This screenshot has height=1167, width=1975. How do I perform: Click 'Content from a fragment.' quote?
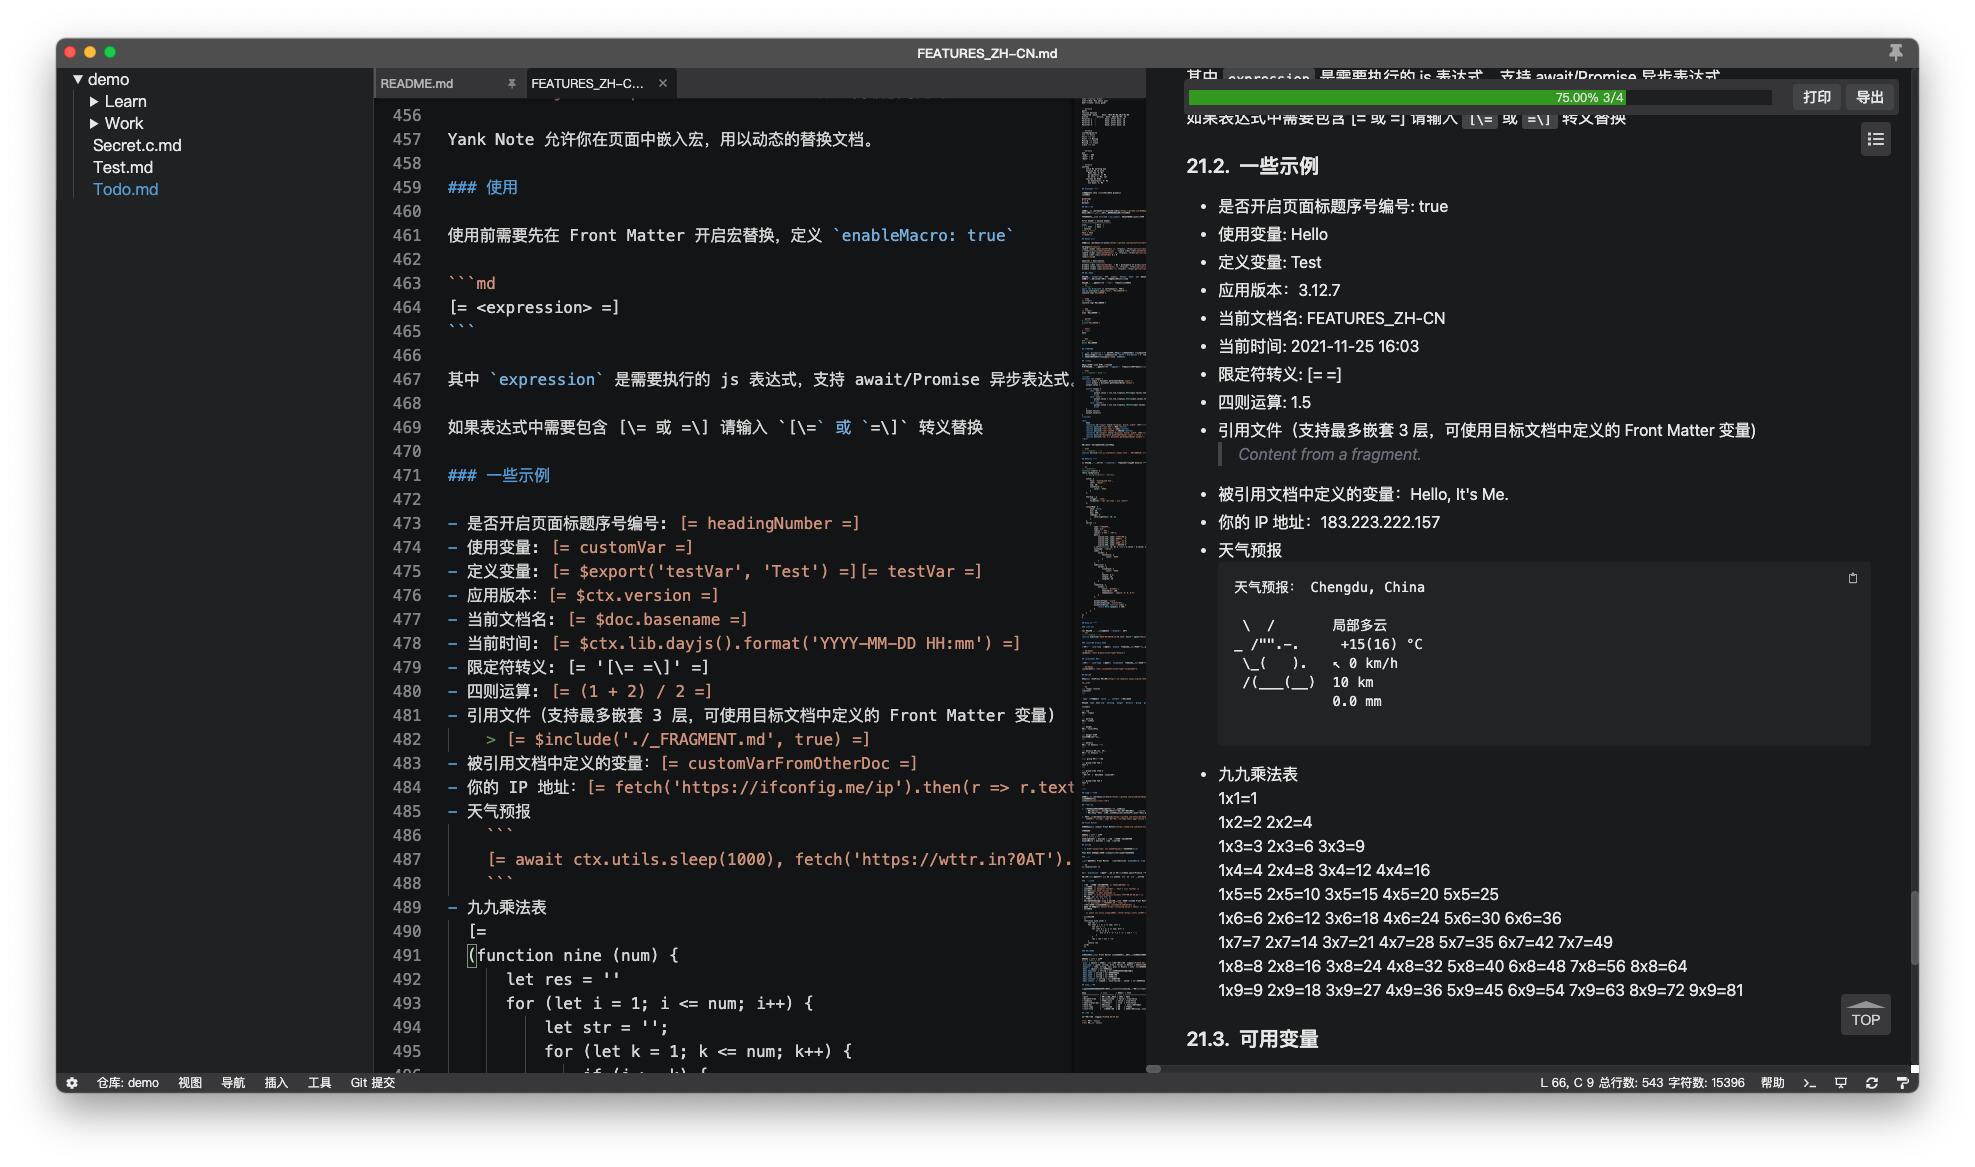pyautogui.click(x=1329, y=454)
